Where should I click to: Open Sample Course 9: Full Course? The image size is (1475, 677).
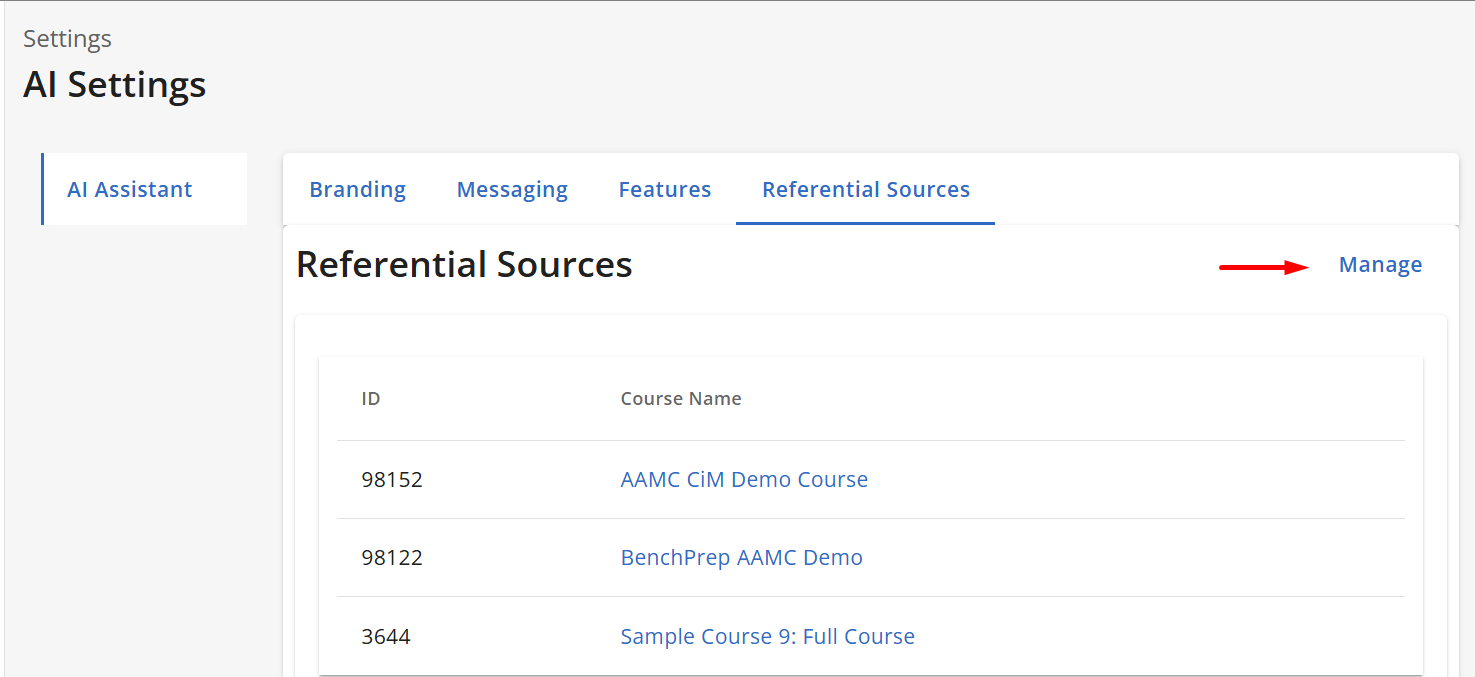pyautogui.click(x=767, y=637)
